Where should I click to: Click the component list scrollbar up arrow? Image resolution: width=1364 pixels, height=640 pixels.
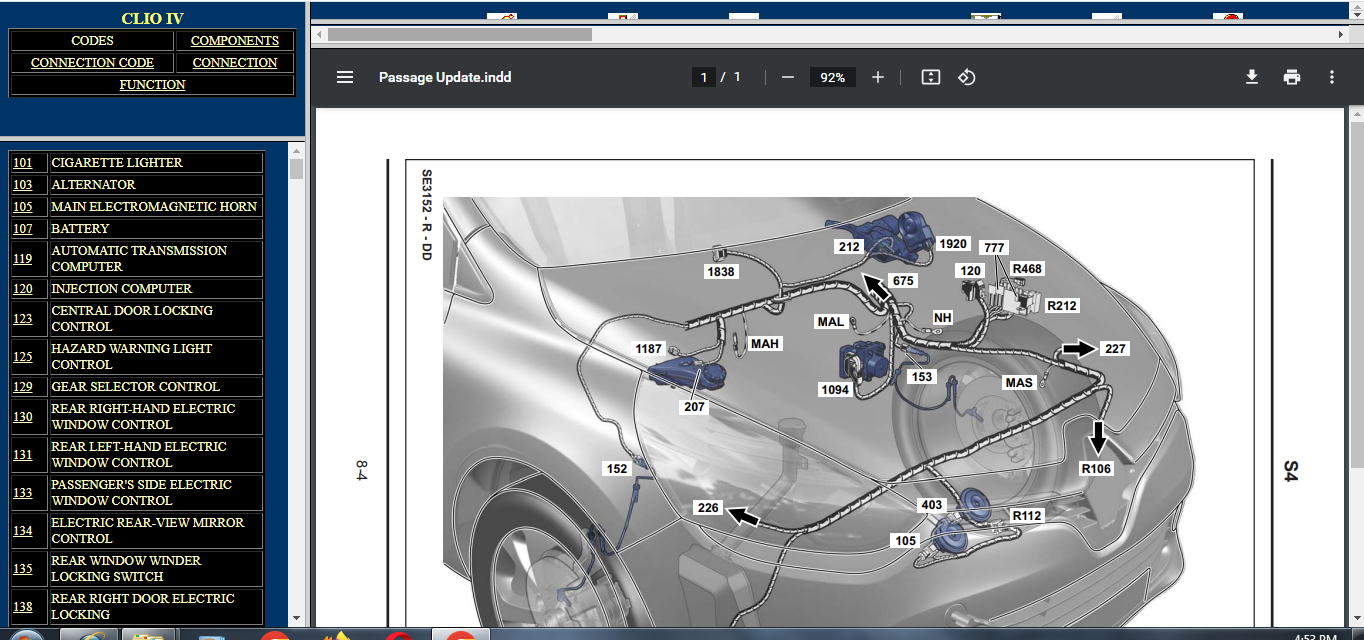pos(296,150)
